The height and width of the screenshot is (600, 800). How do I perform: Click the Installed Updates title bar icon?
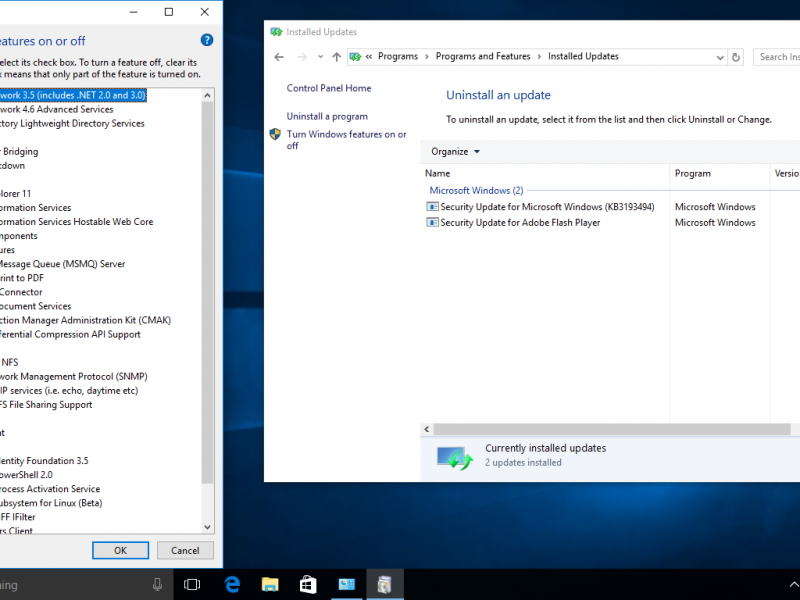276,32
